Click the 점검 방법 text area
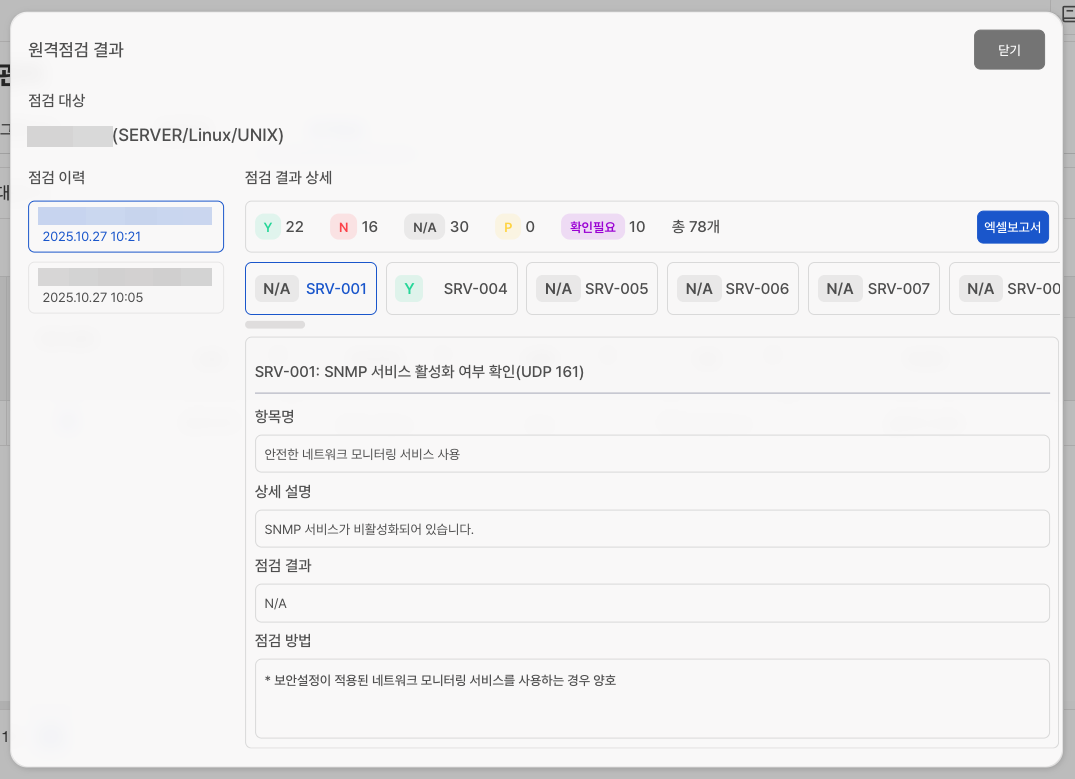1075x779 pixels. 652,698
